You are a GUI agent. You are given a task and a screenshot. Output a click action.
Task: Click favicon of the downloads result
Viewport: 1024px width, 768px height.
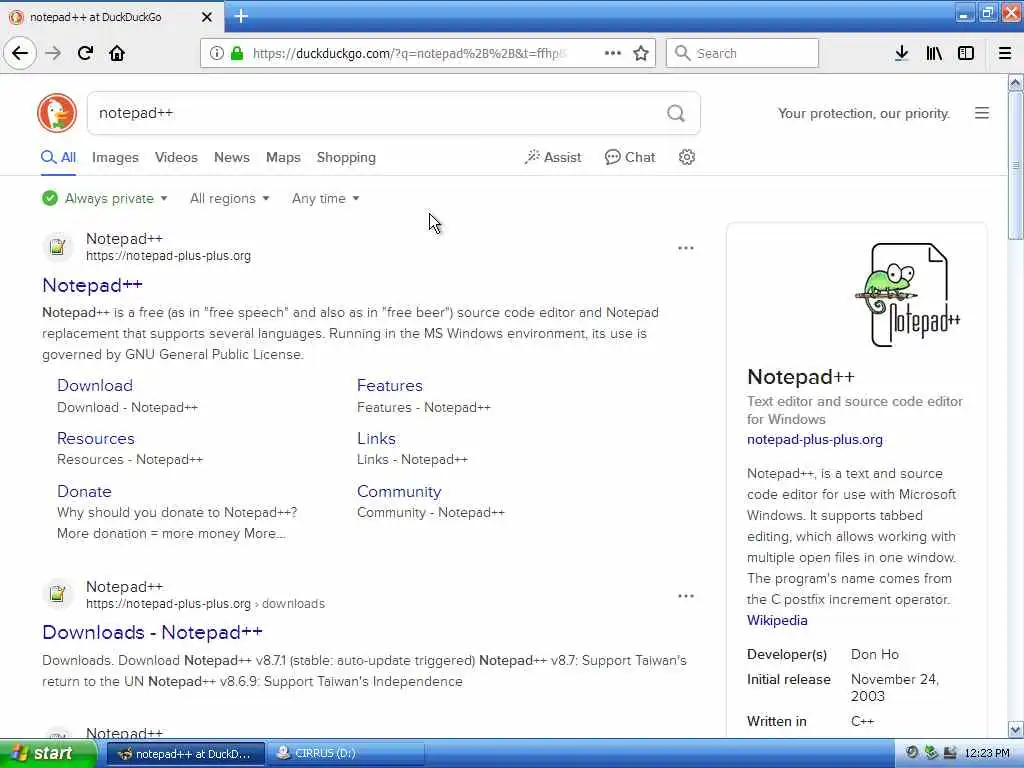tap(57, 594)
